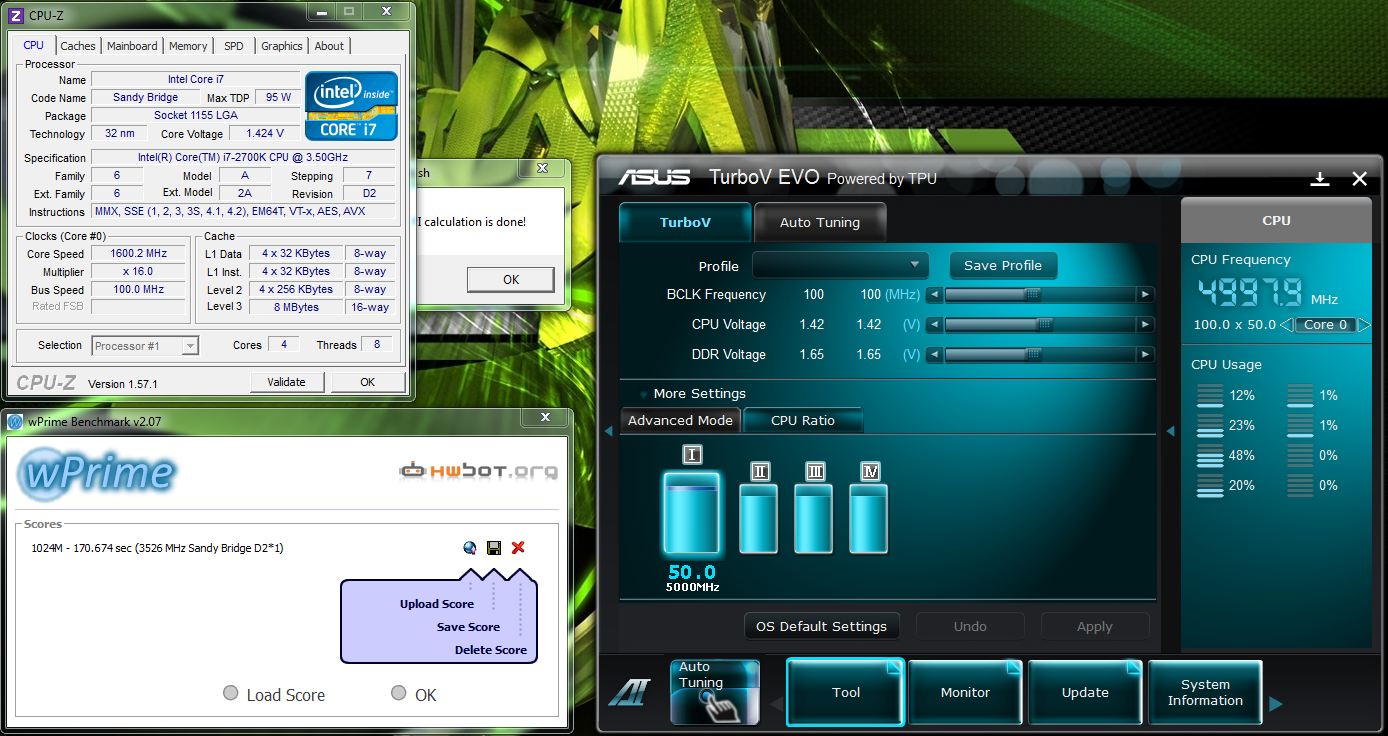Click the ASUS AI Suite logo icon
The image size is (1388, 736).
coord(629,692)
